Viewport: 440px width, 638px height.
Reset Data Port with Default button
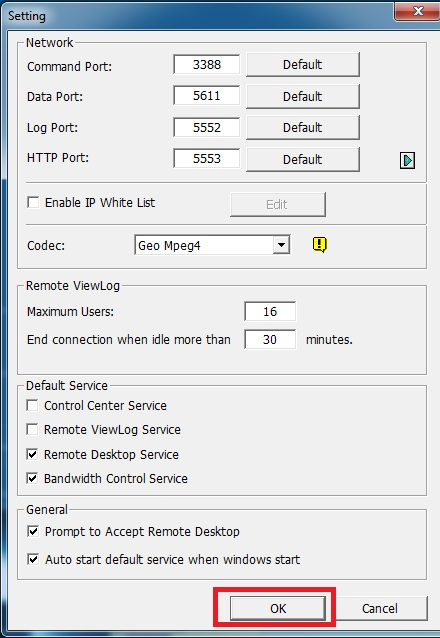coord(302,96)
